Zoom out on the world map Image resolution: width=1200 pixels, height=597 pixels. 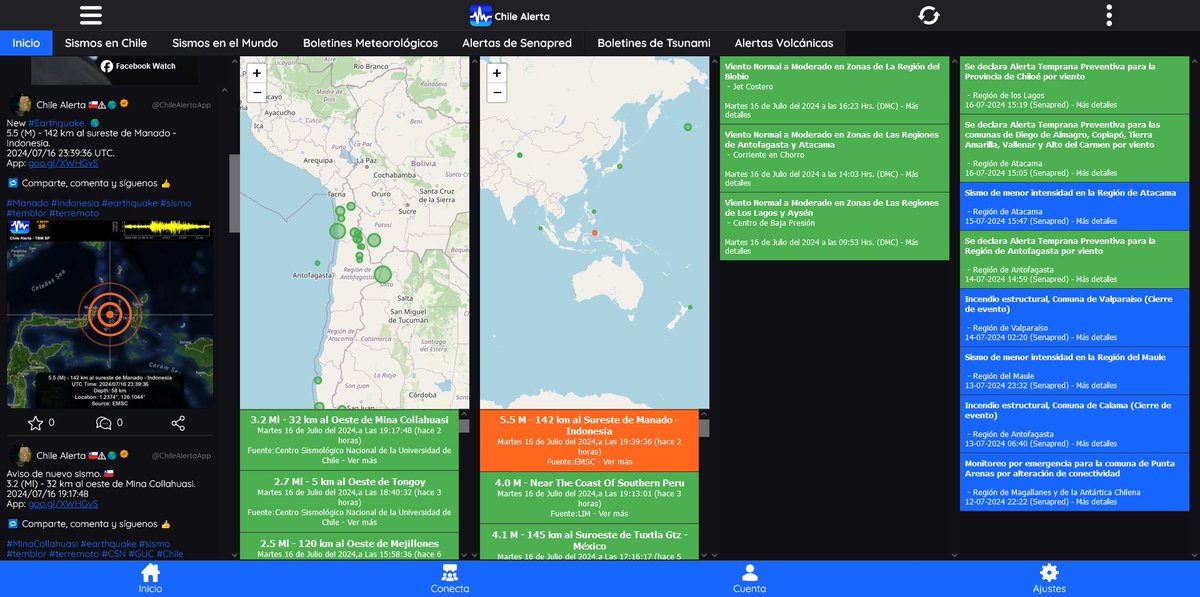tap(497, 93)
